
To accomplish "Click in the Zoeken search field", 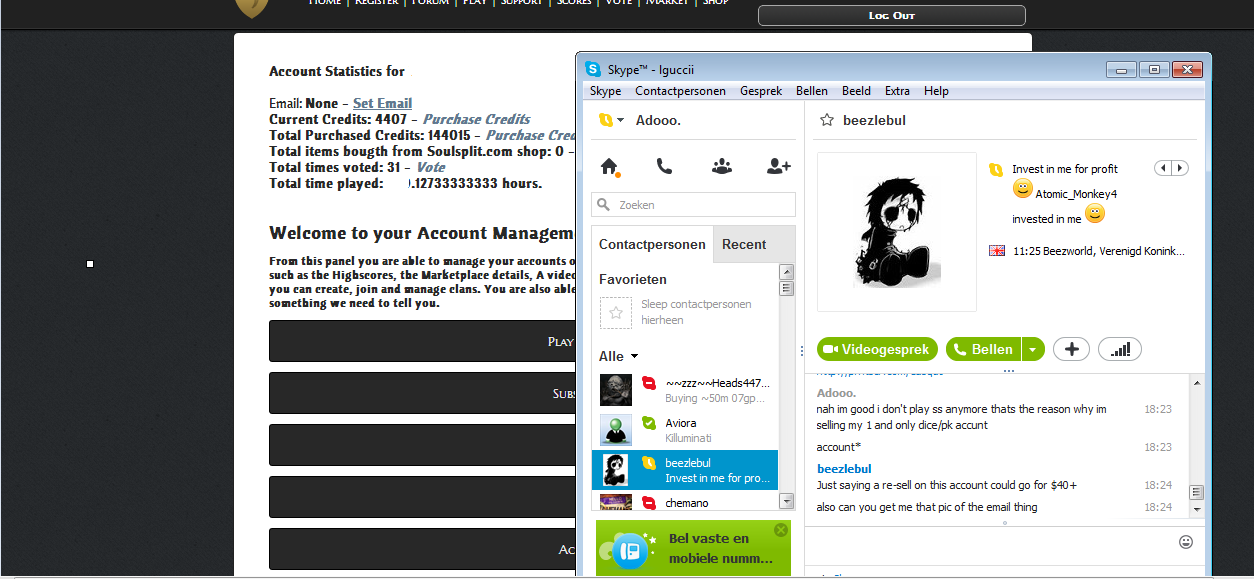I will point(693,205).
